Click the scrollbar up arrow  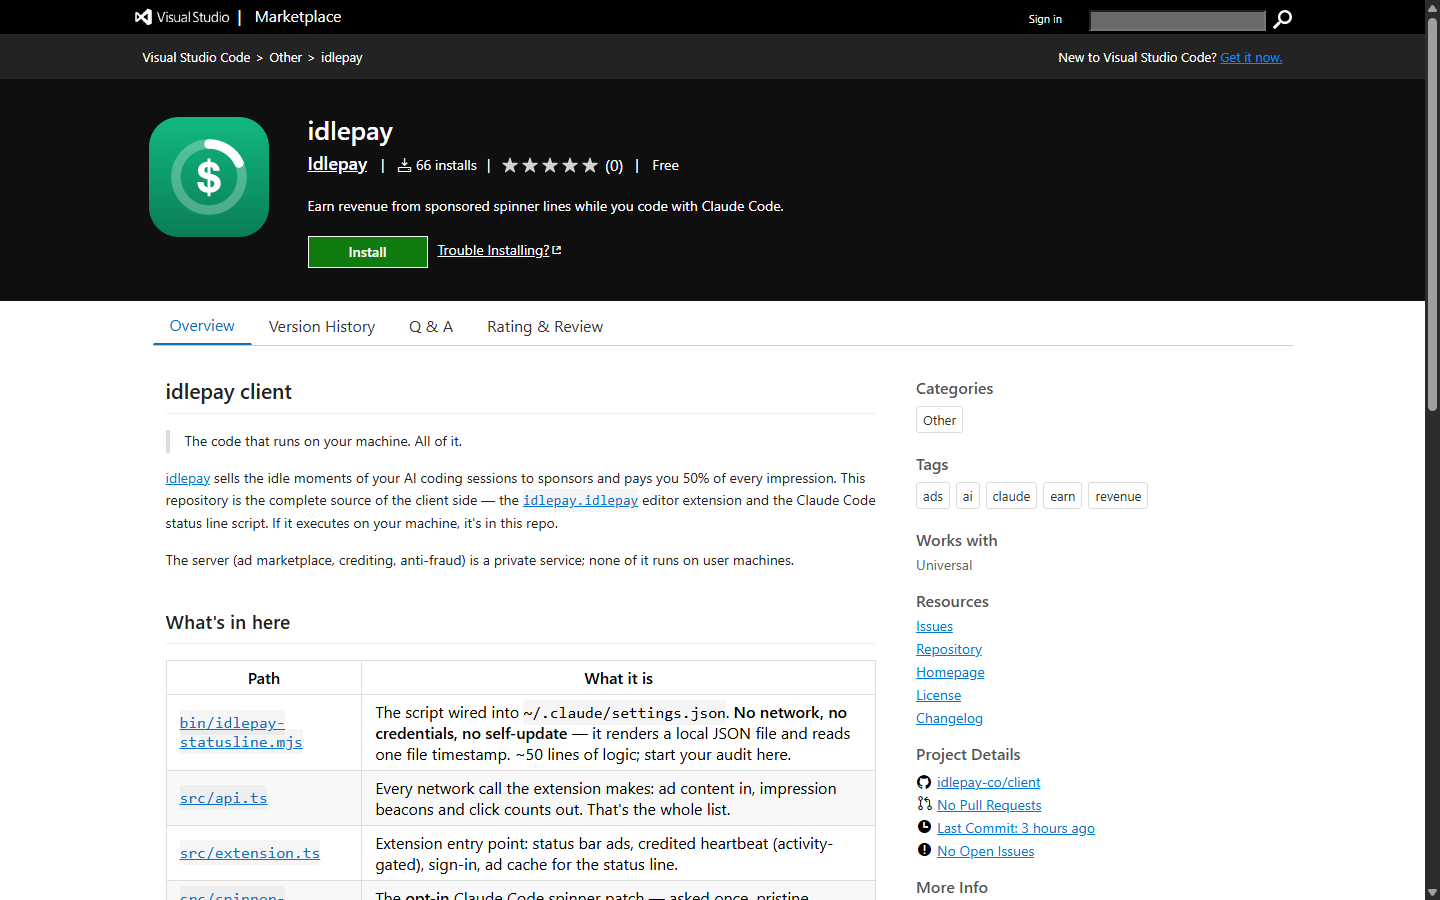(1432, 7)
